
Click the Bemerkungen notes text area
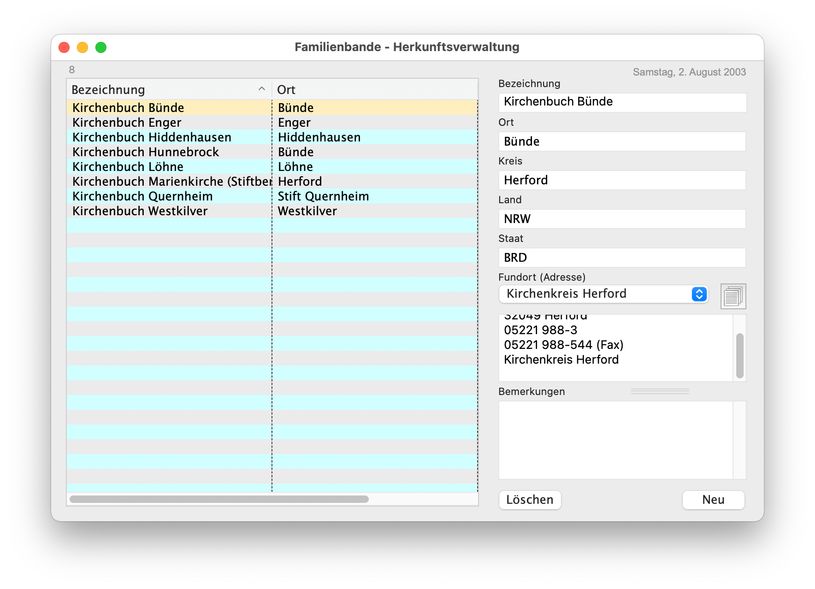click(616, 440)
